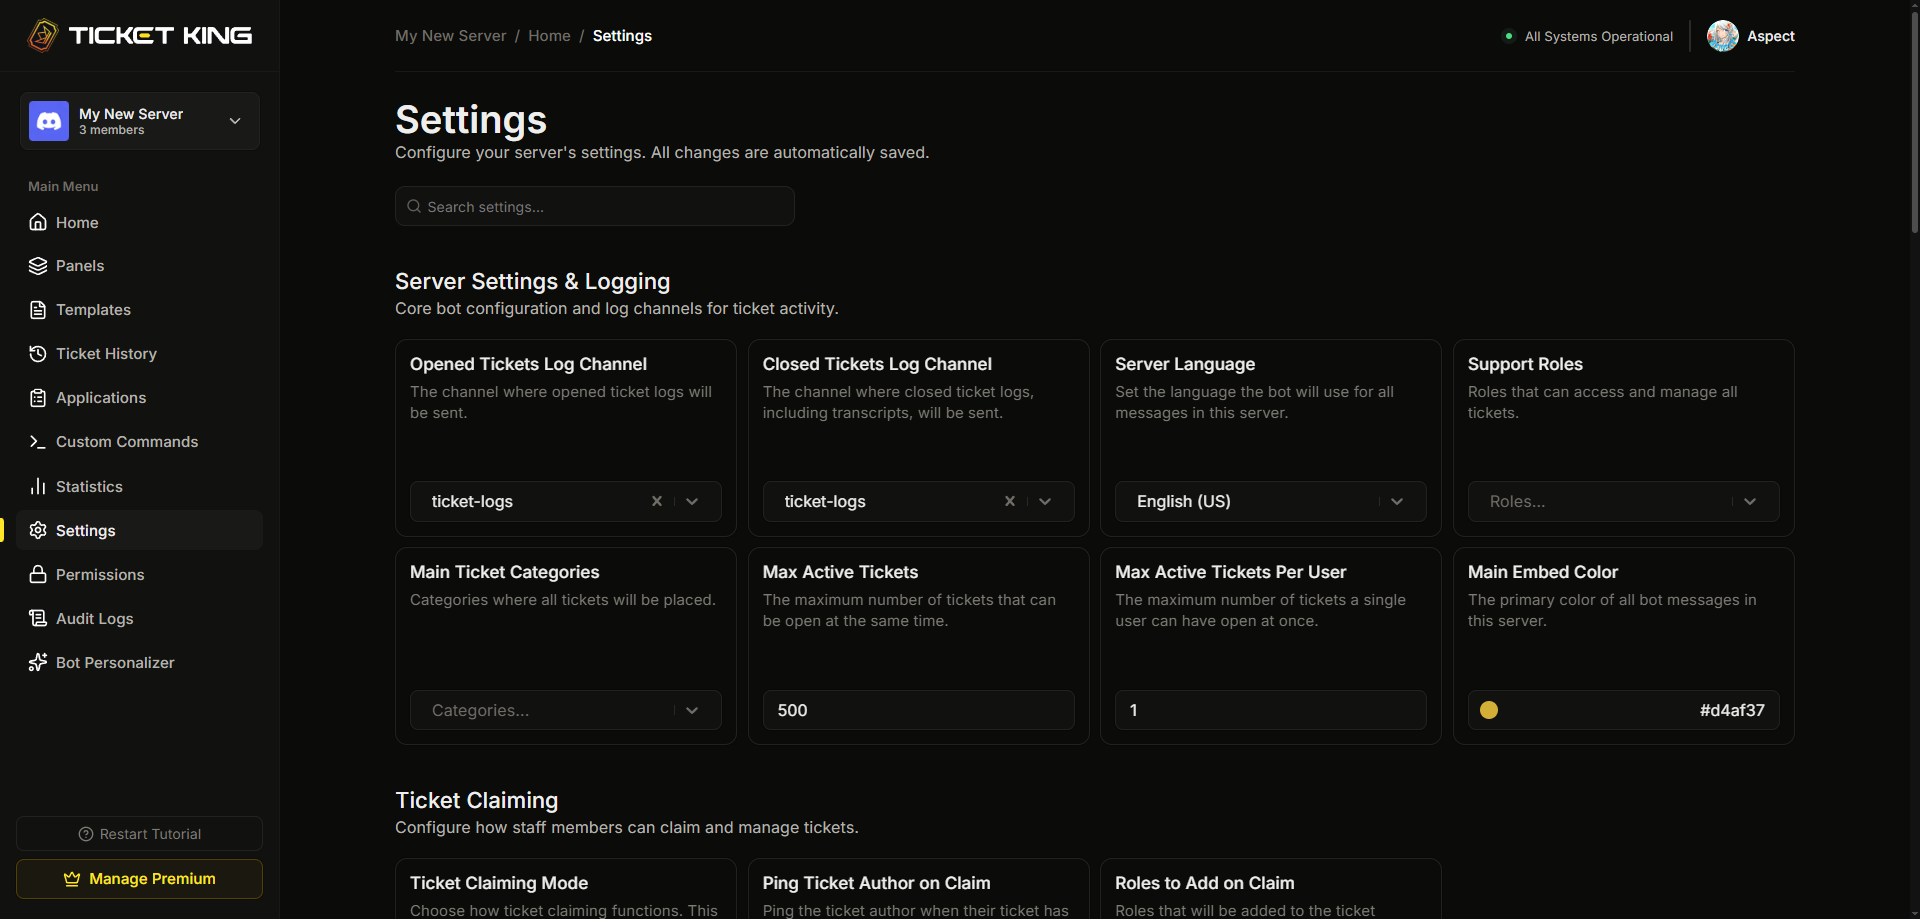Click the crown icon on Manage Premium
Viewport: 1920px width, 919px height.
pyautogui.click(x=72, y=879)
